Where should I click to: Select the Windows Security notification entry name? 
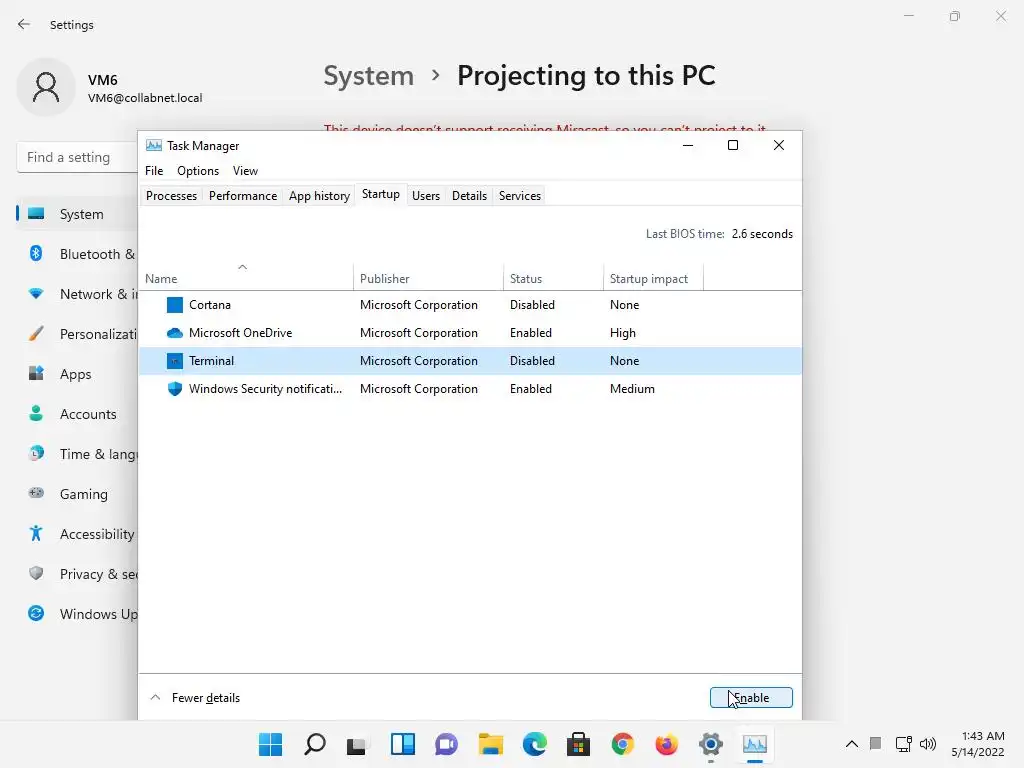[265, 389]
